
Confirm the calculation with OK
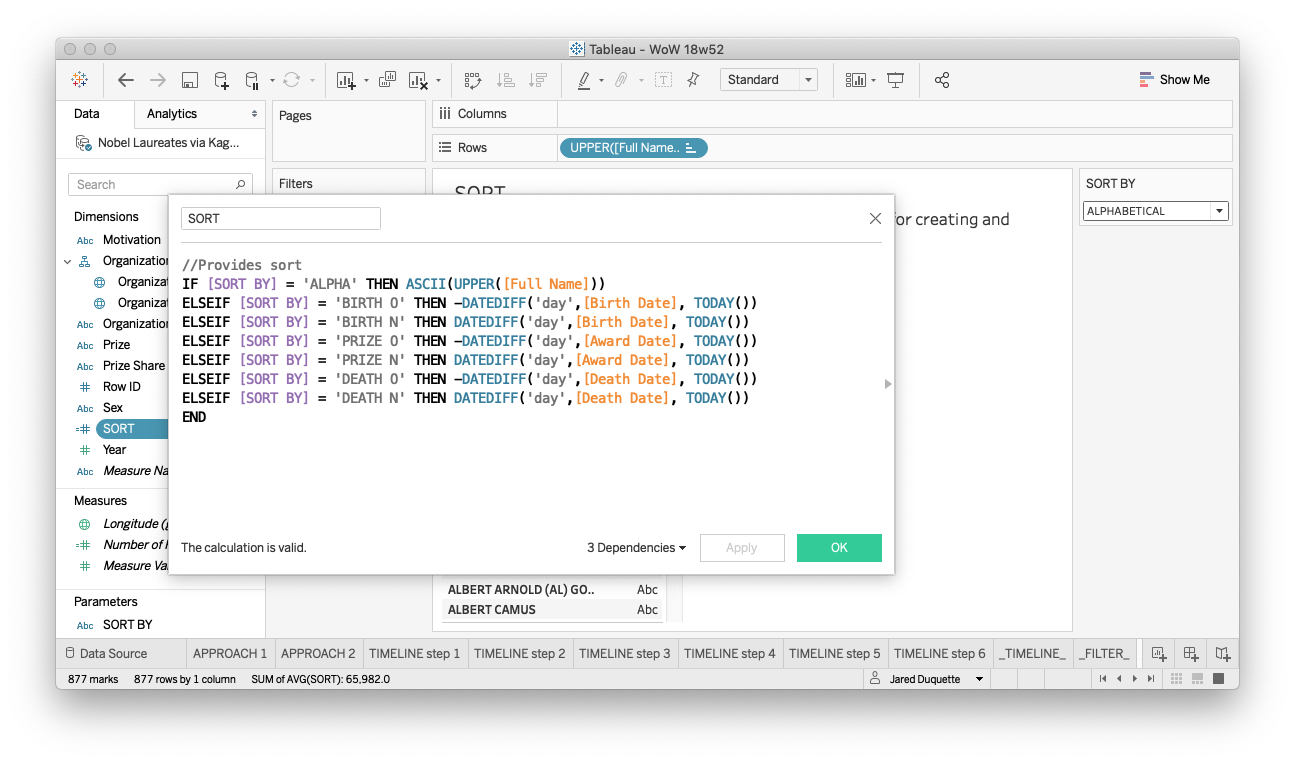839,548
